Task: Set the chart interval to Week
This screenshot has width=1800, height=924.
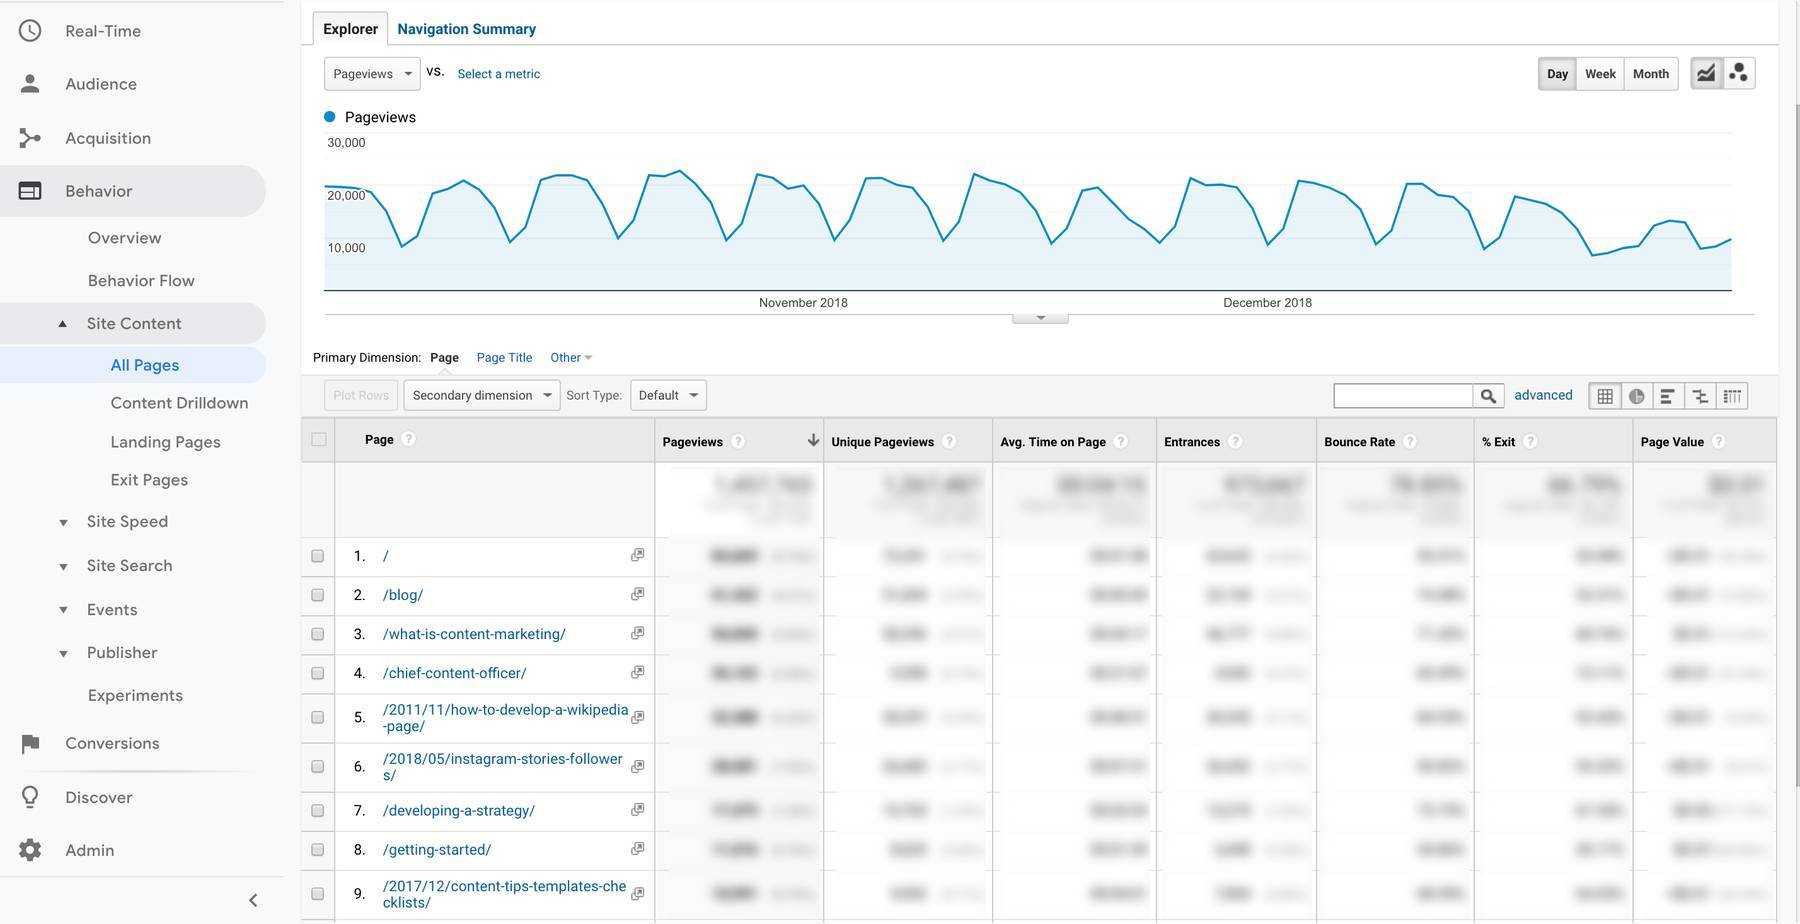Action: pos(1600,74)
